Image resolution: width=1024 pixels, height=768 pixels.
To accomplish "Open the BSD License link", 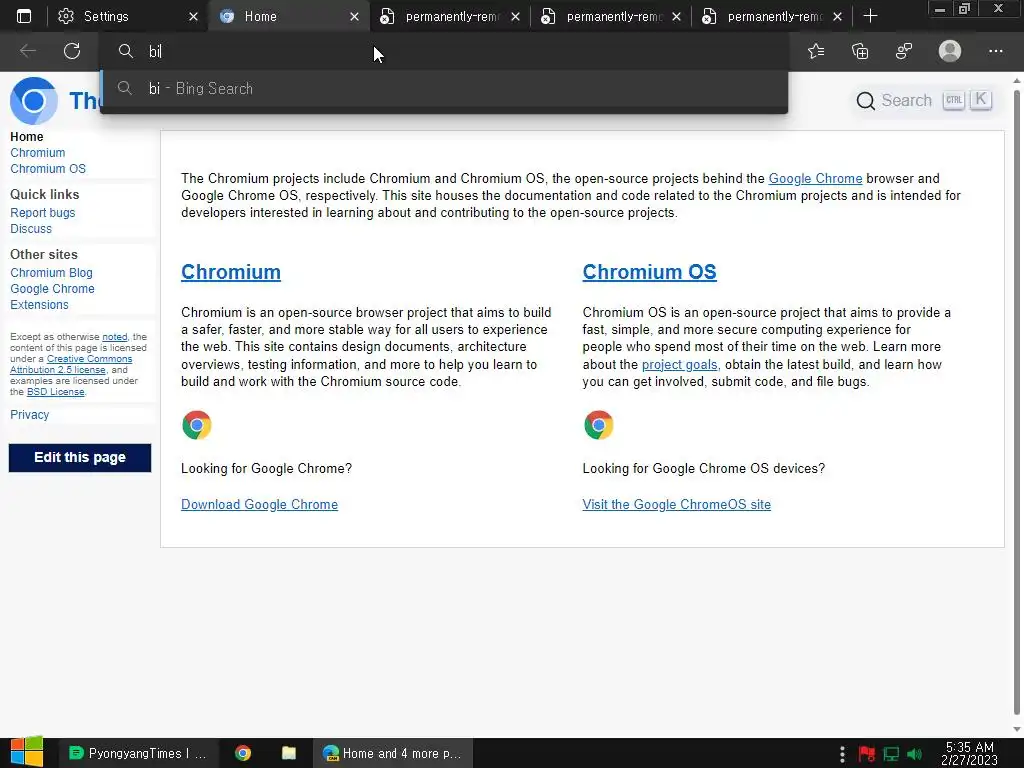I will point(56,392).
